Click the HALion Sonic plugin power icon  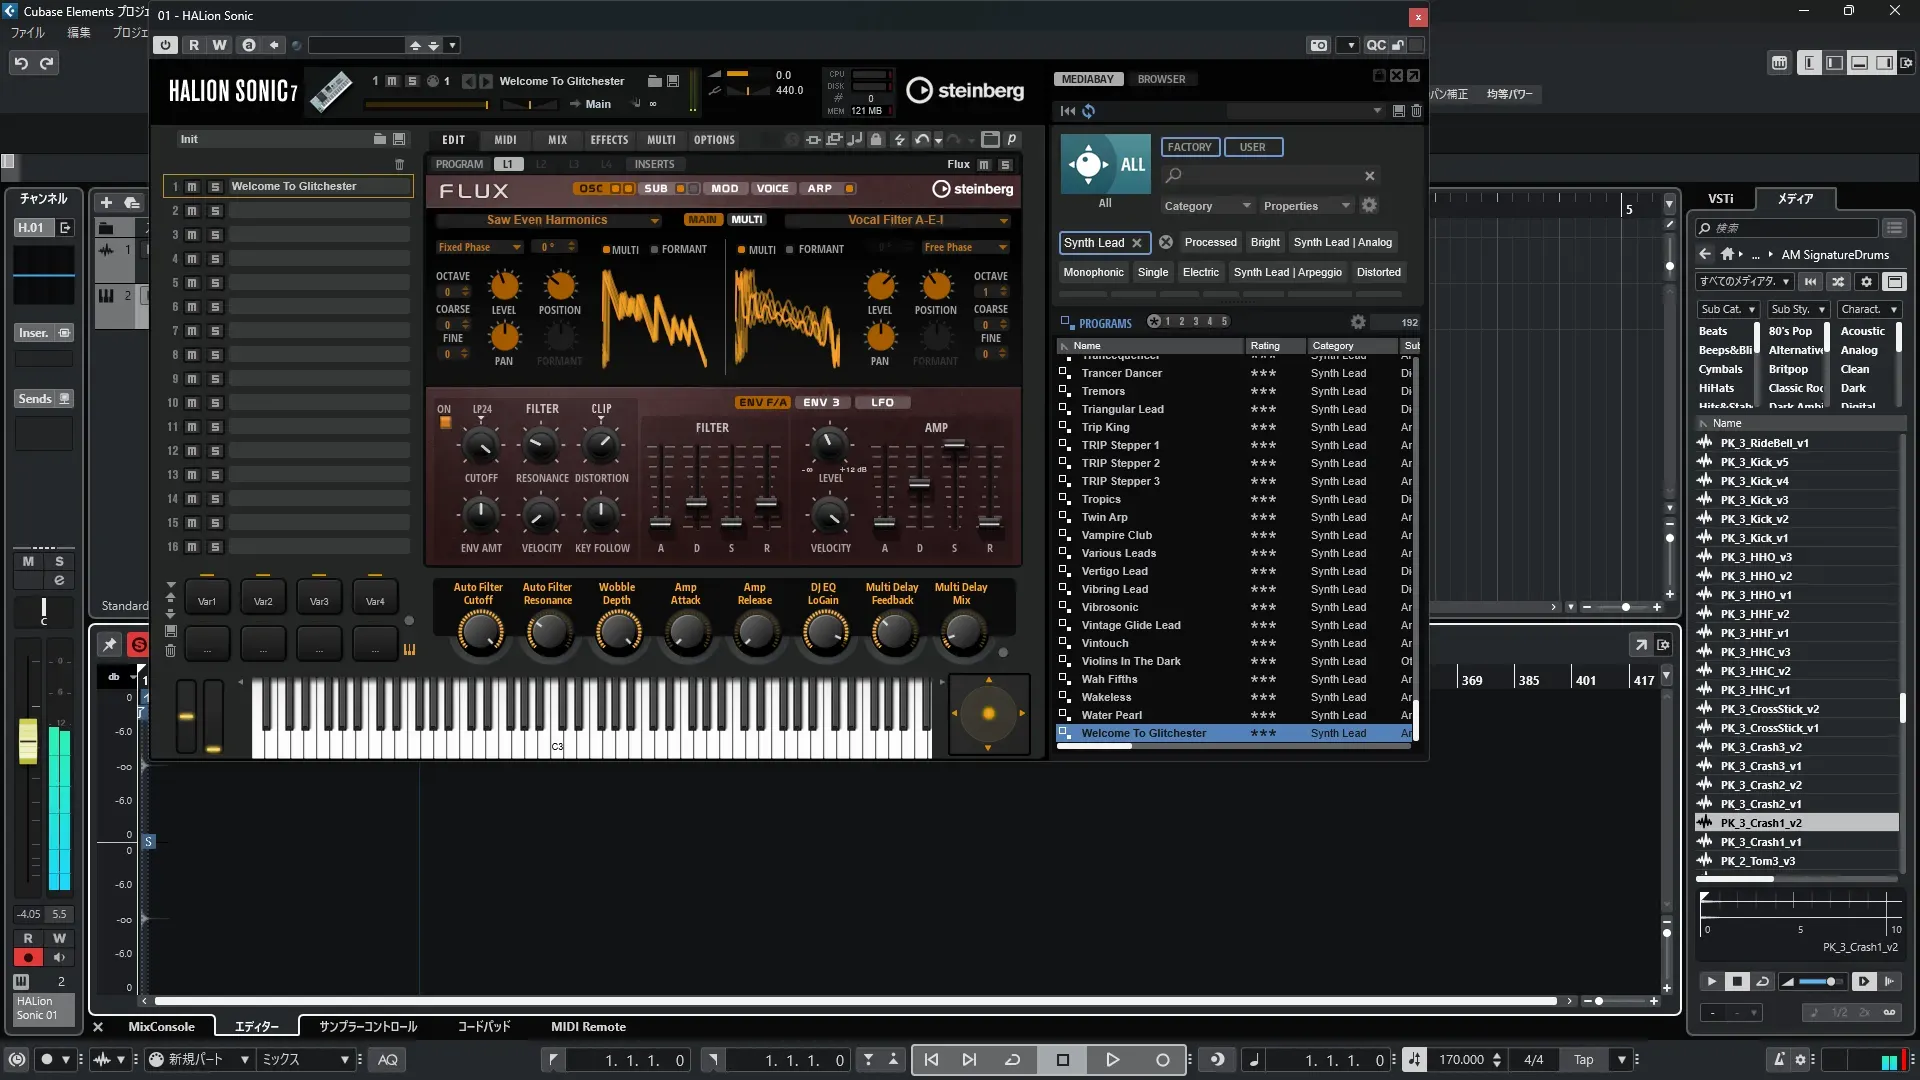[165, 45]
